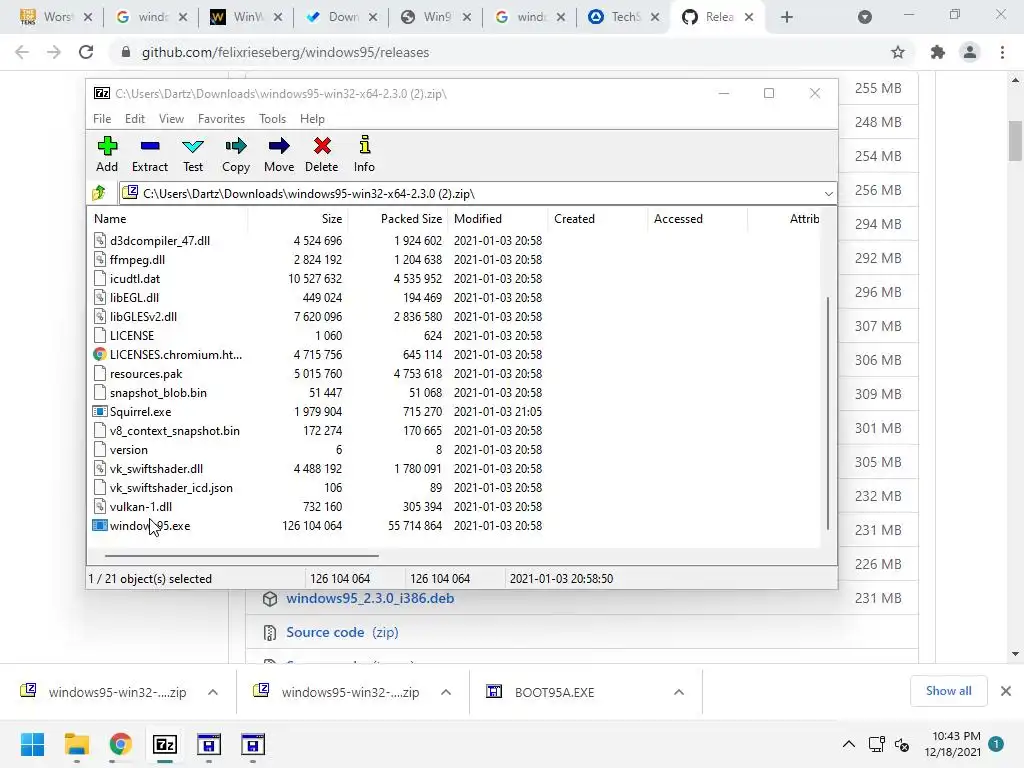Reload the GitHub releases page
The image size is (1024, 768).
pyautogui.click(x=86, y=52)
